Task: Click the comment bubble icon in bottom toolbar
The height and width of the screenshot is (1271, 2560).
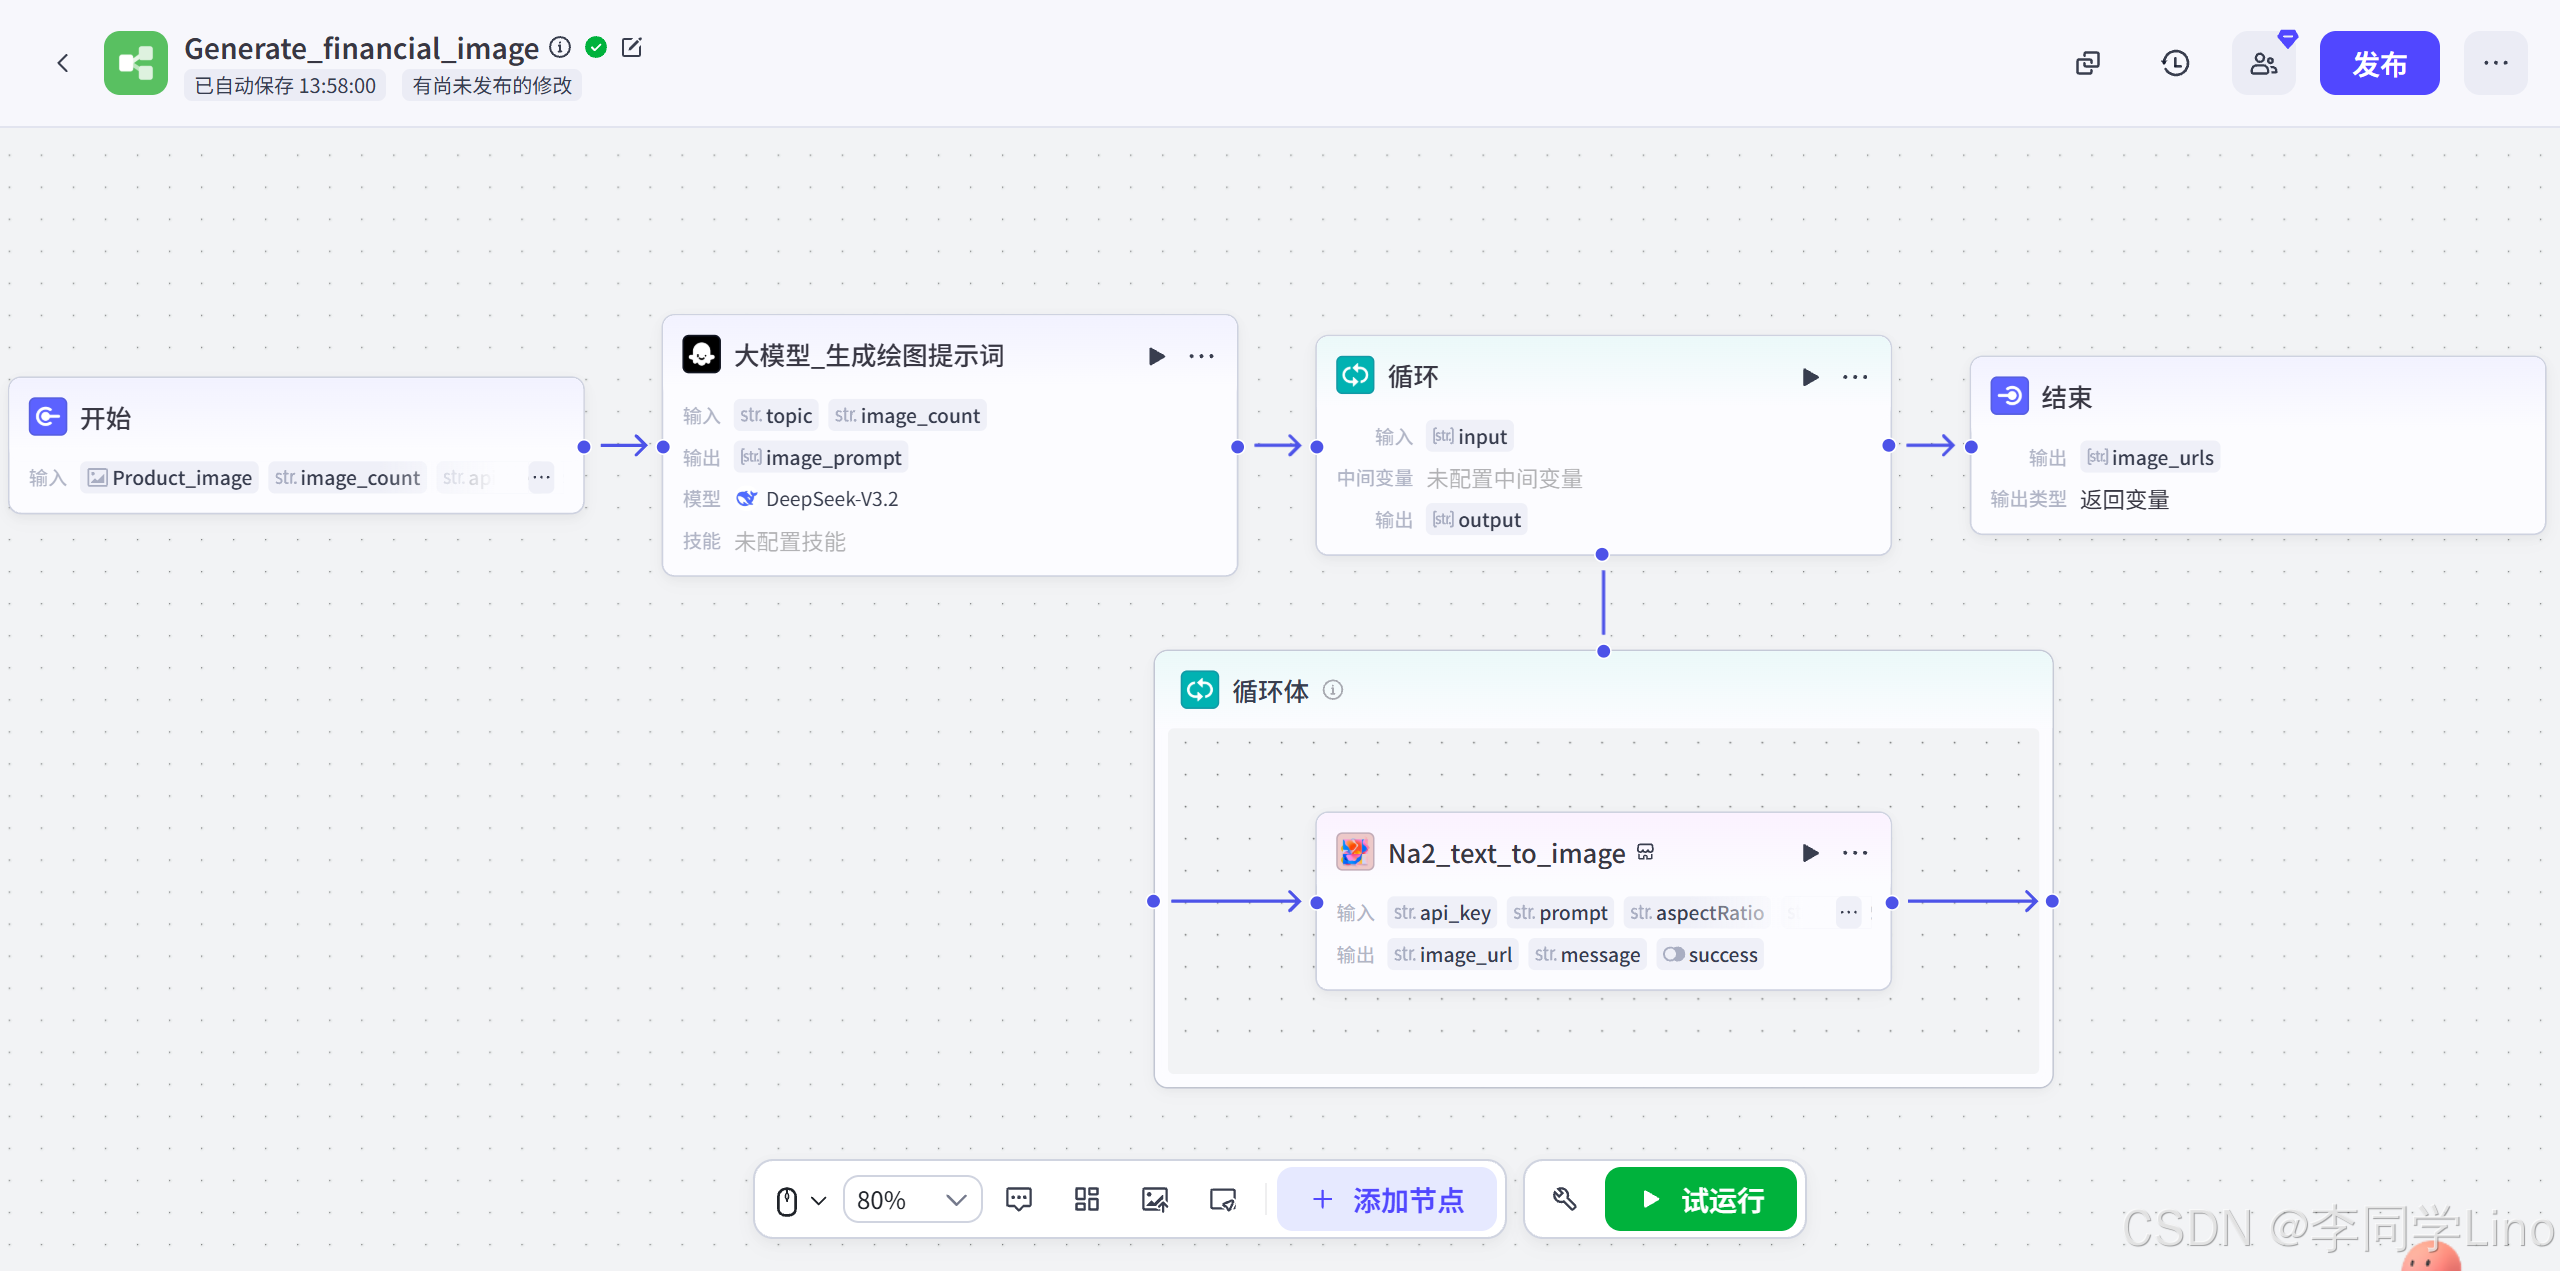Action: point(1019,1199)
